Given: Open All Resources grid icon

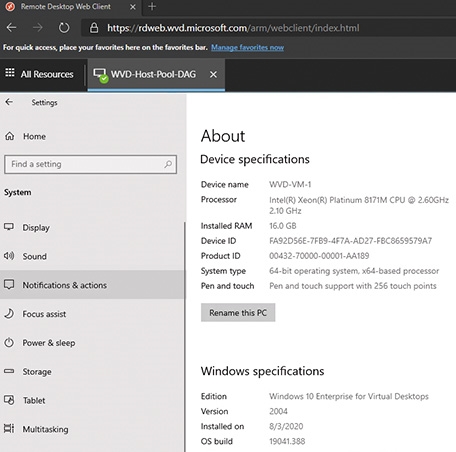Looking at the screenshot, I should [x=10, y=72].
